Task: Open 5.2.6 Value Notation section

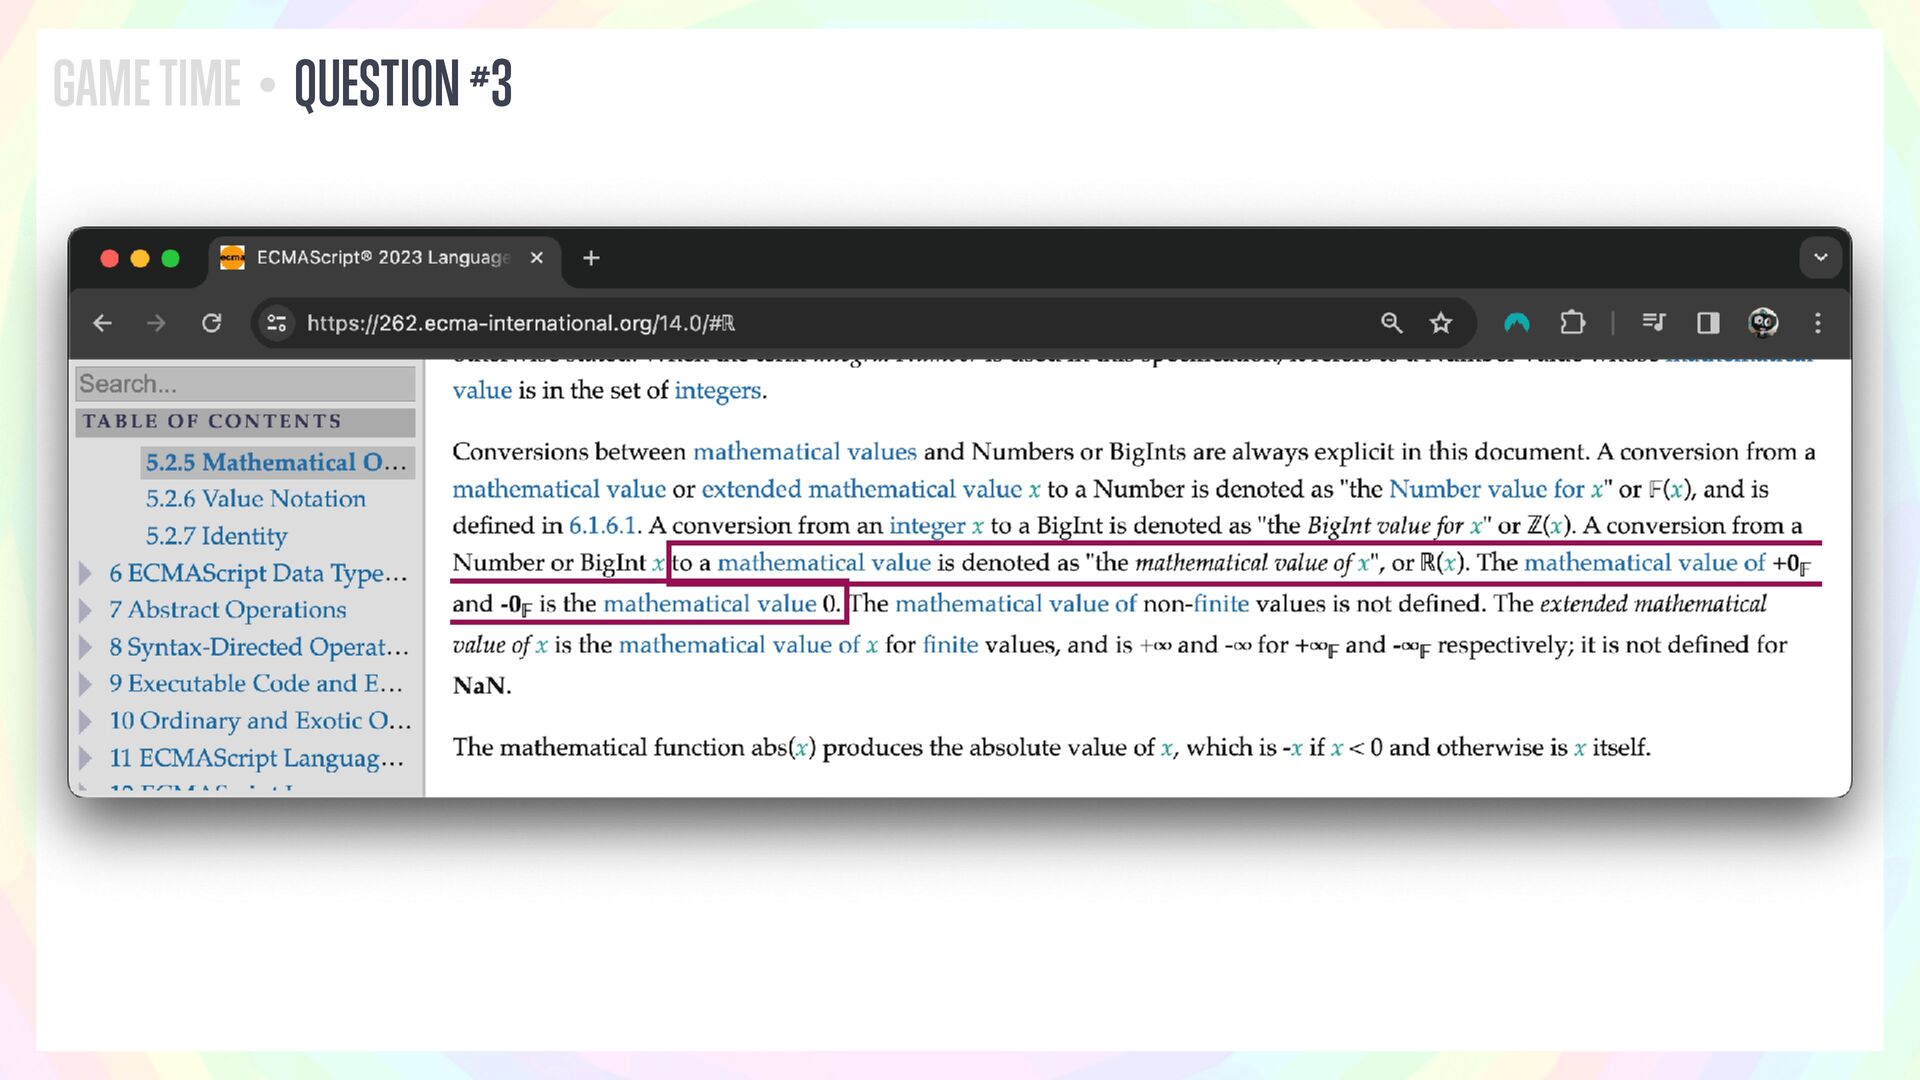Action: point(255,498)
